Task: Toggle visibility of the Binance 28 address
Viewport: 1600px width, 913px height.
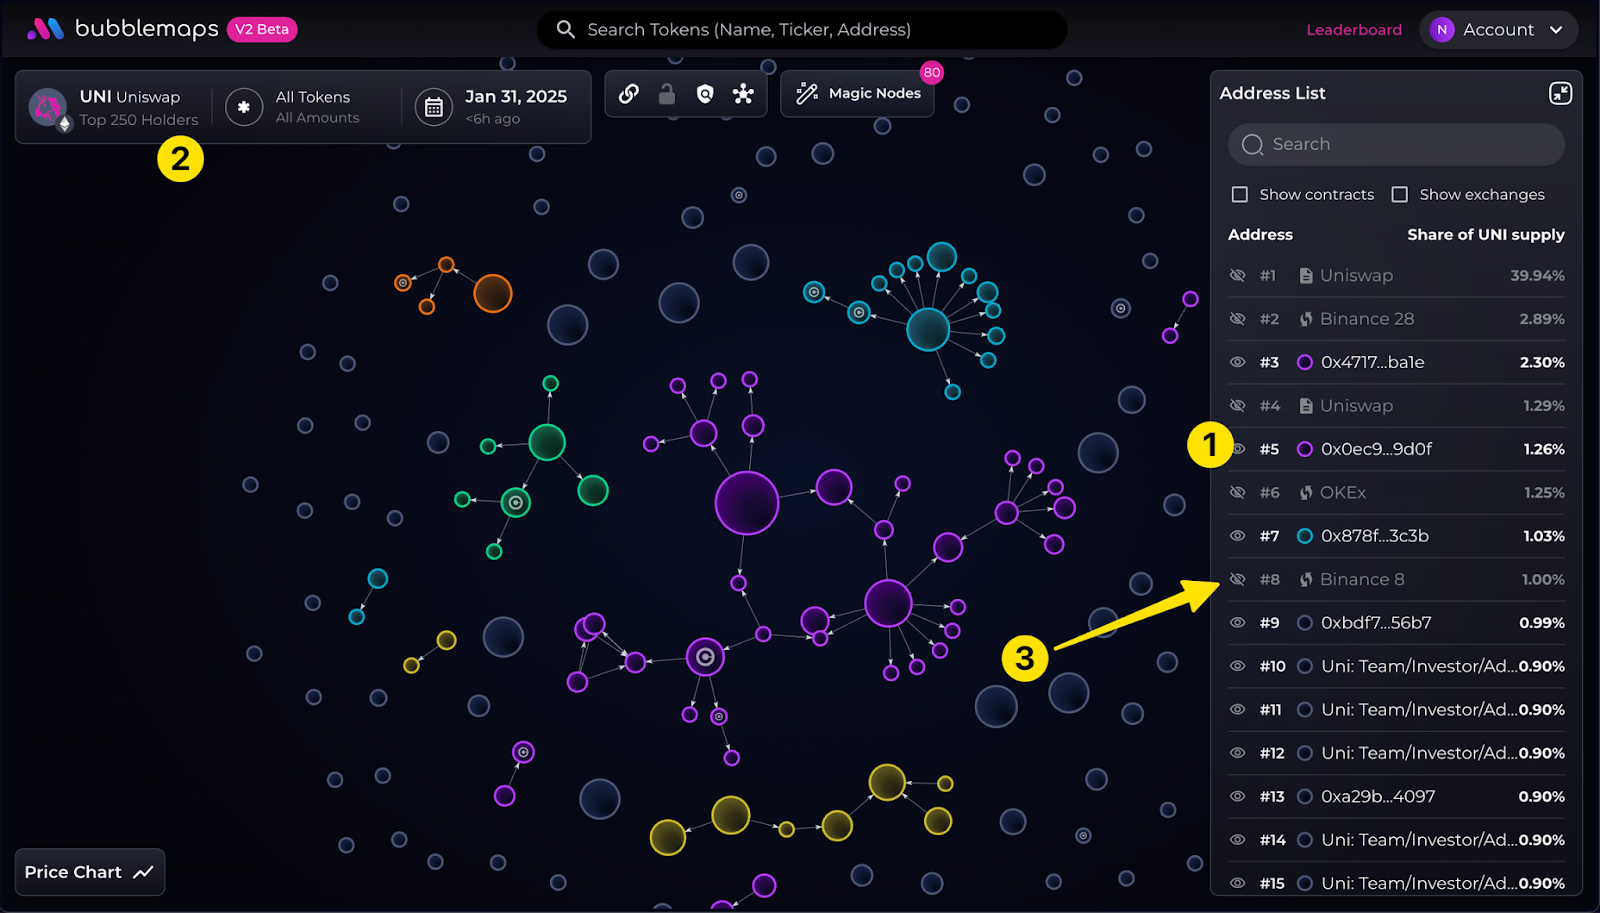Action: click(x=1237, y=318)
